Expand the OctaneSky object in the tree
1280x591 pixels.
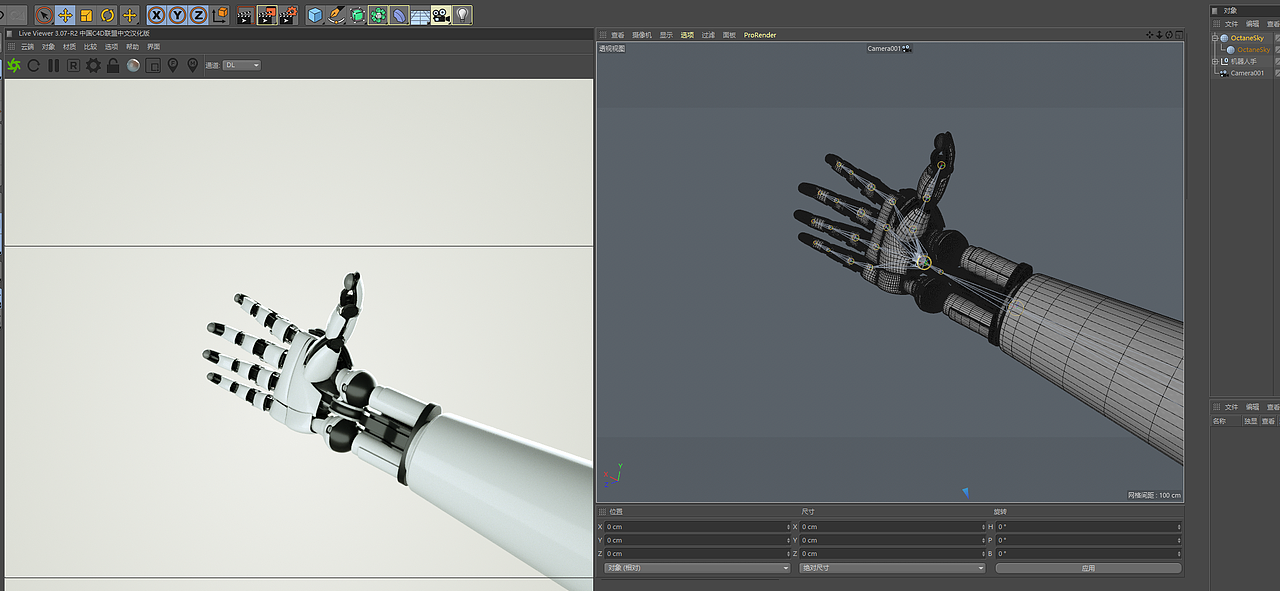pyautogui.click(x=1216, y=37)
